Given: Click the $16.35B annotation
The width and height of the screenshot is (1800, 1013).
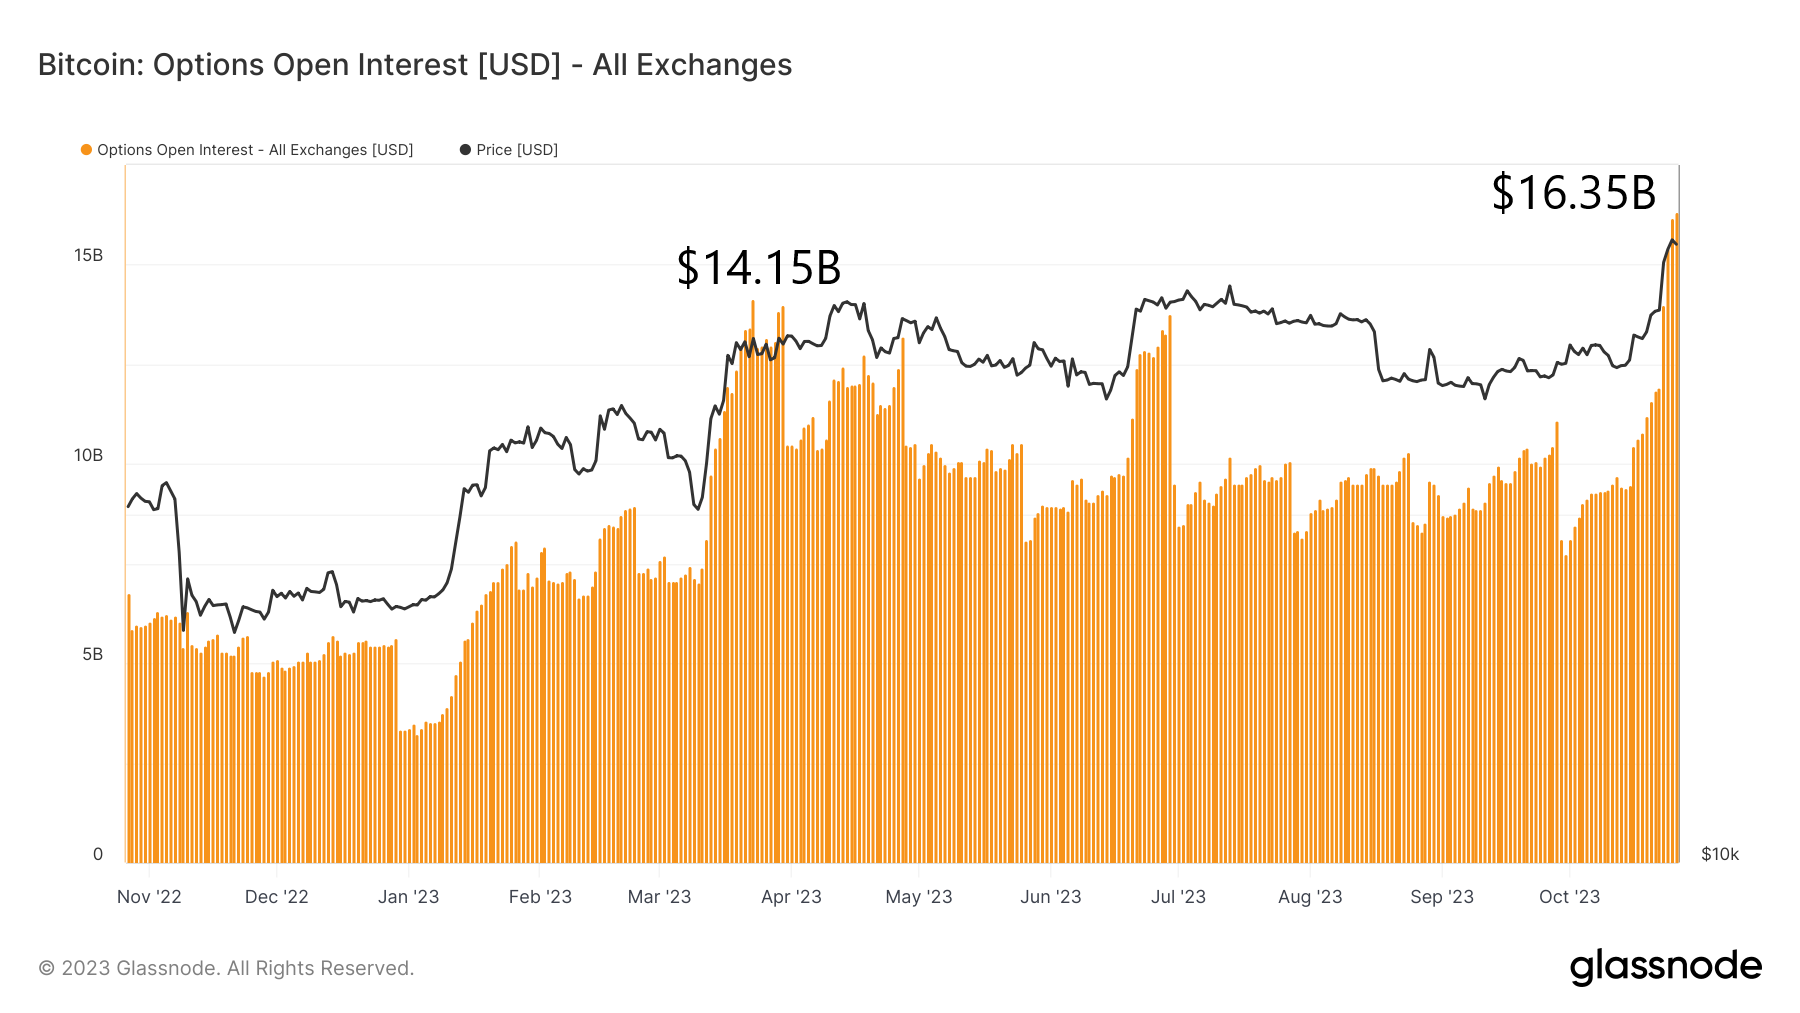Looking at the screenshot, I should click(x=1574, y=193).
